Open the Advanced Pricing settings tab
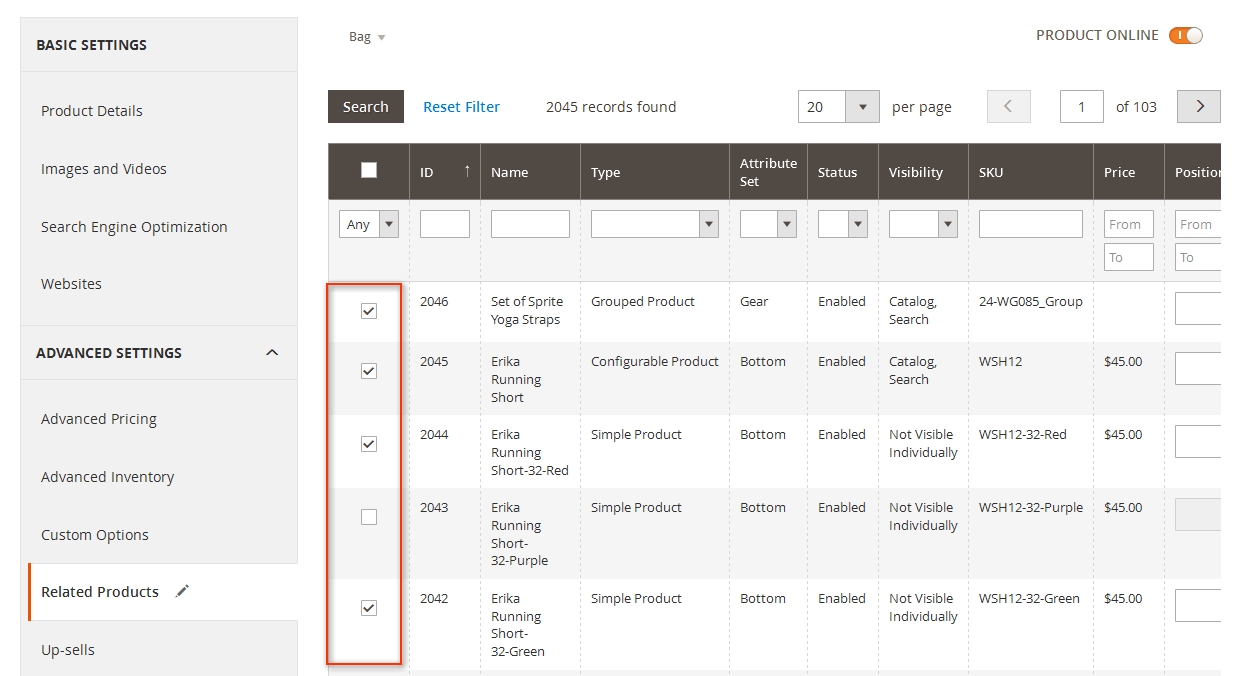The width and height of the screenshot is (1239, 676). click(x=99, y=419)
